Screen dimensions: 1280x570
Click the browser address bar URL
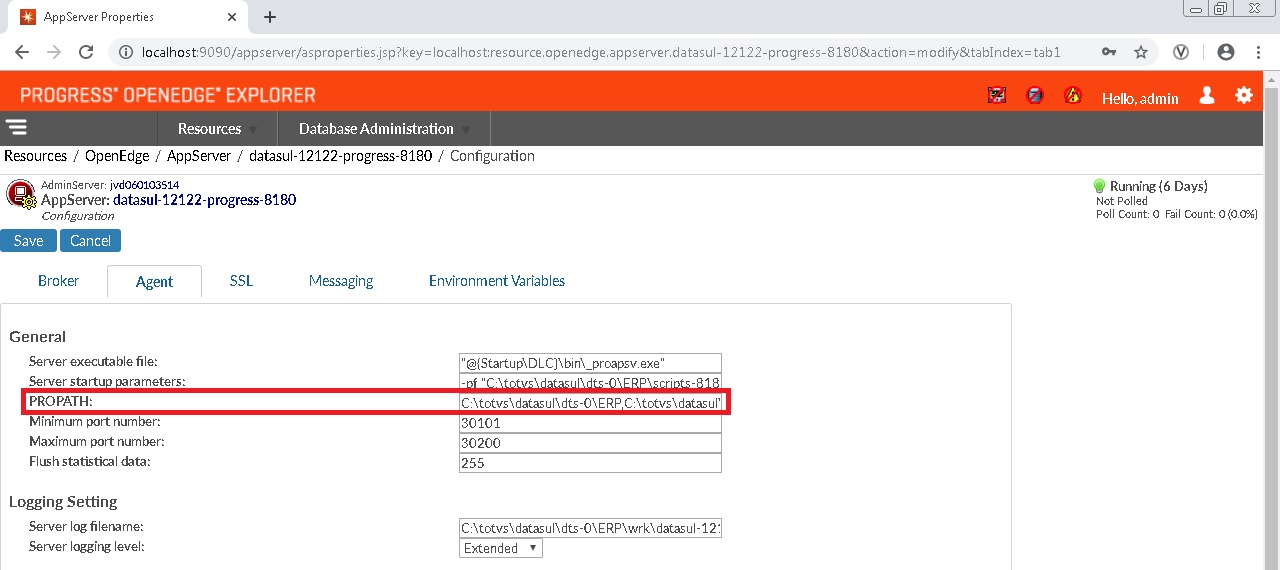tap(600, 52)
